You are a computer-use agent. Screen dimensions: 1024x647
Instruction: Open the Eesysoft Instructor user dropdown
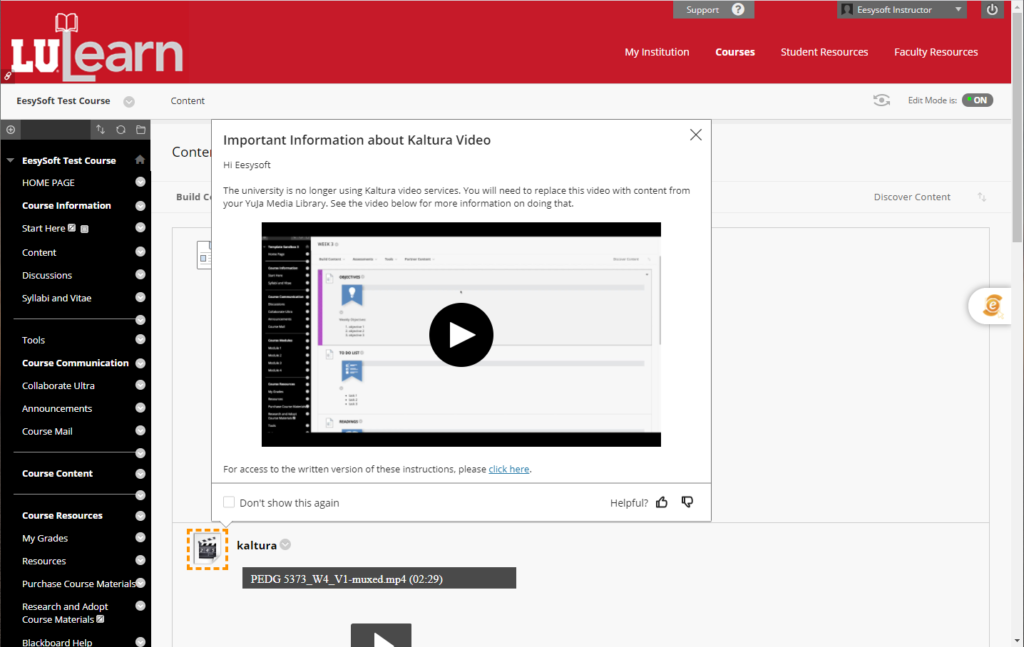pos(901,9)
